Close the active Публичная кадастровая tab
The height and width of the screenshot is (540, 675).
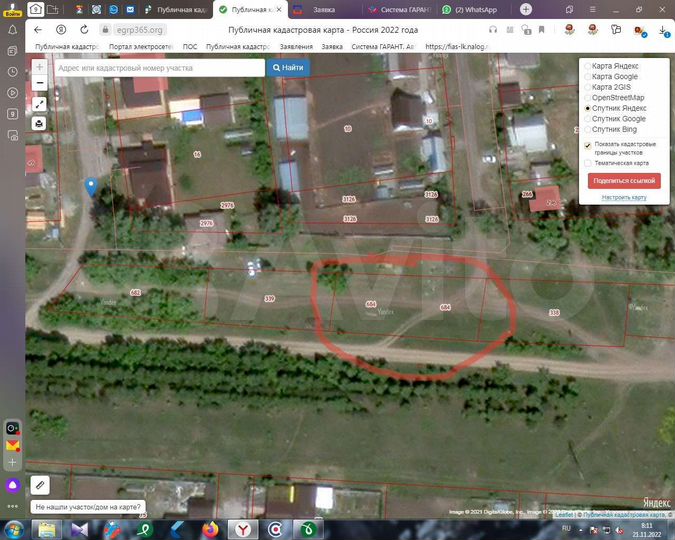279,9
